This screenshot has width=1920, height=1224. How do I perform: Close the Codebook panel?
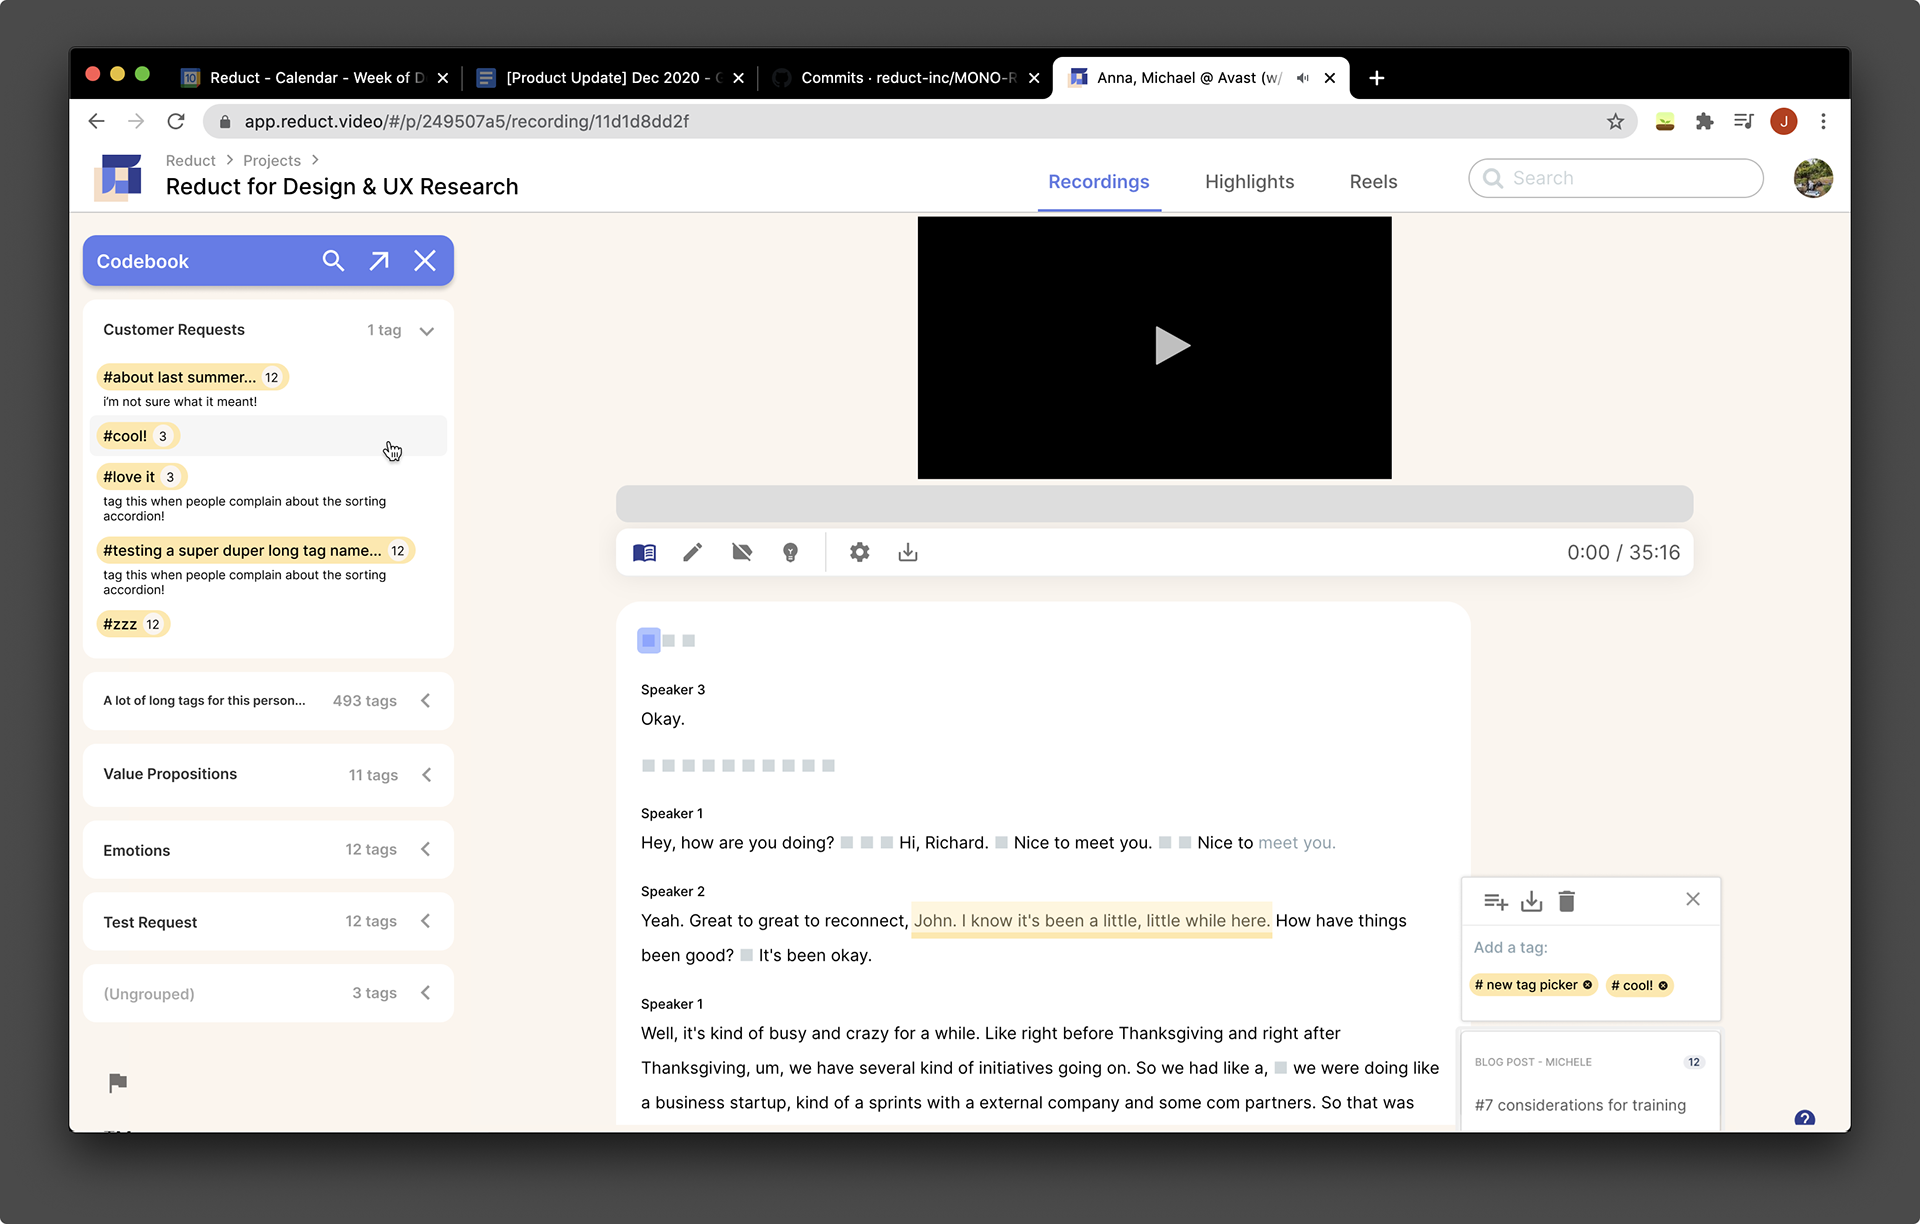pos(425,261)
